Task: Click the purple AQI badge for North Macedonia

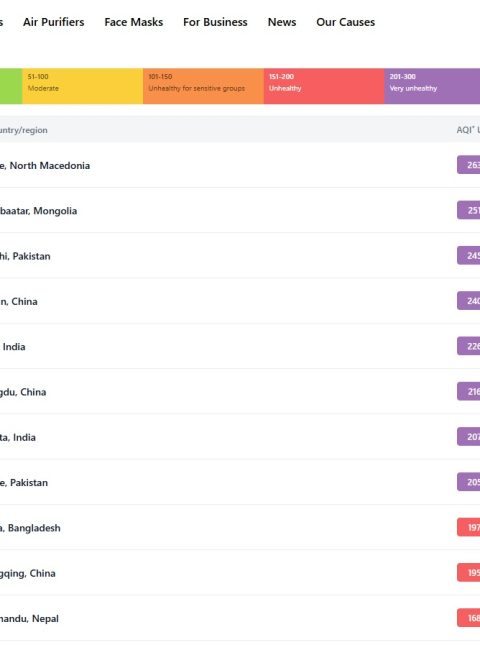Action: pyautogui.click(x=468, y=165)
